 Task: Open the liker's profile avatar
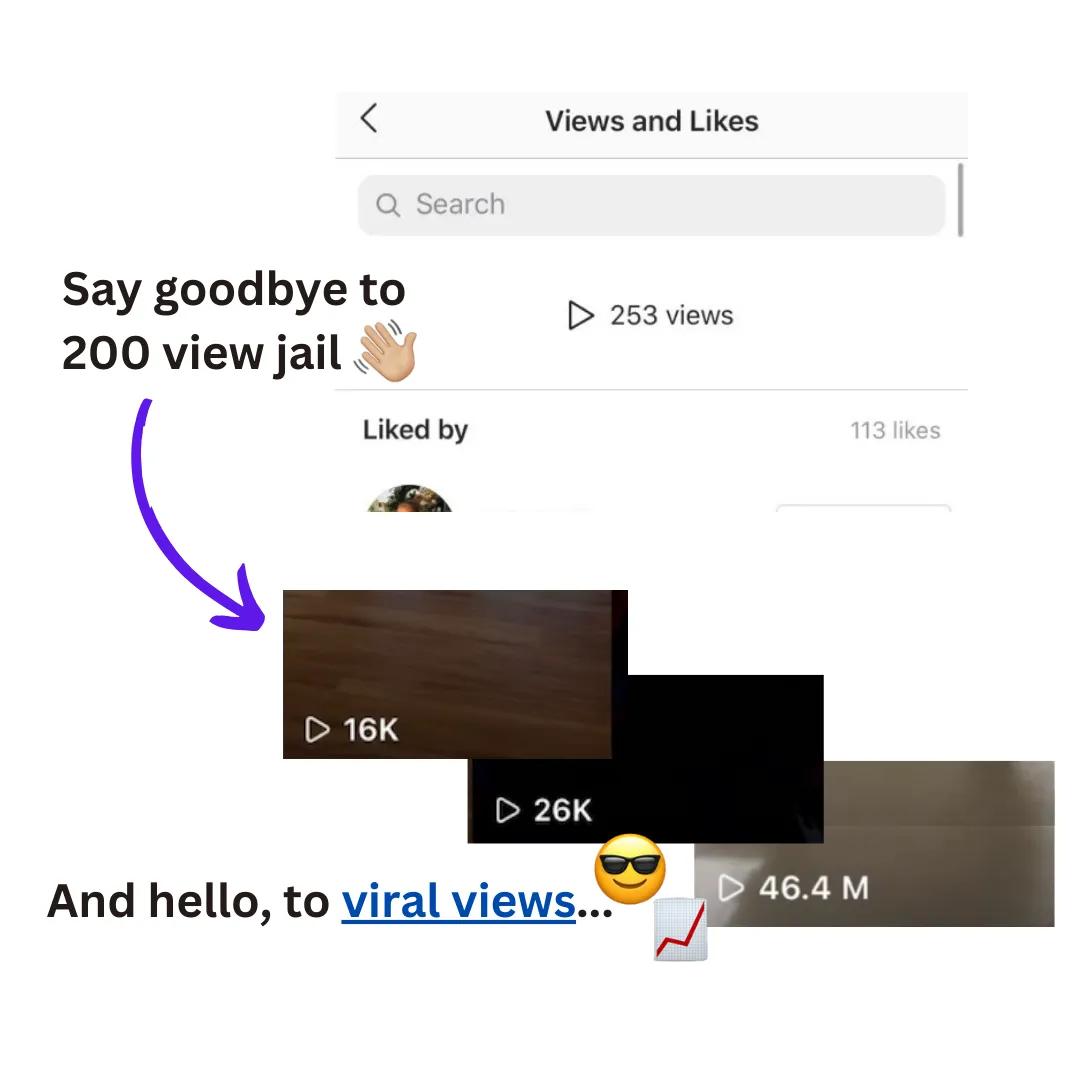409,498
